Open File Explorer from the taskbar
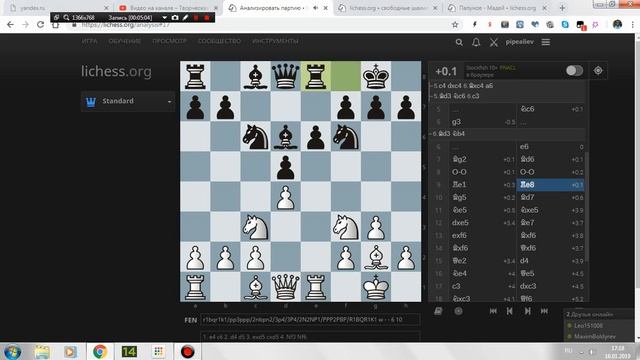Screen dimensions: 640x360 [x=42, y=351]
